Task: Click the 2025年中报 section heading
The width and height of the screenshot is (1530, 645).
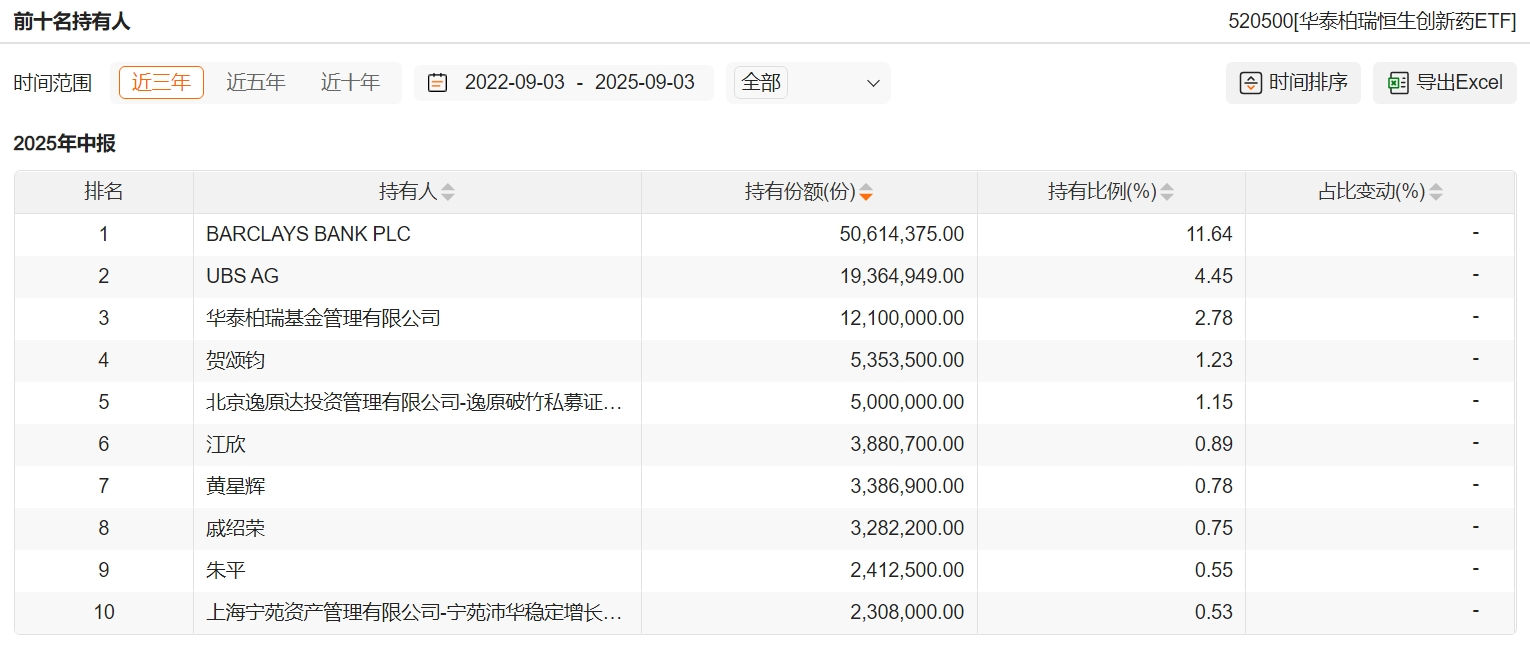Action: click(65, 143)
